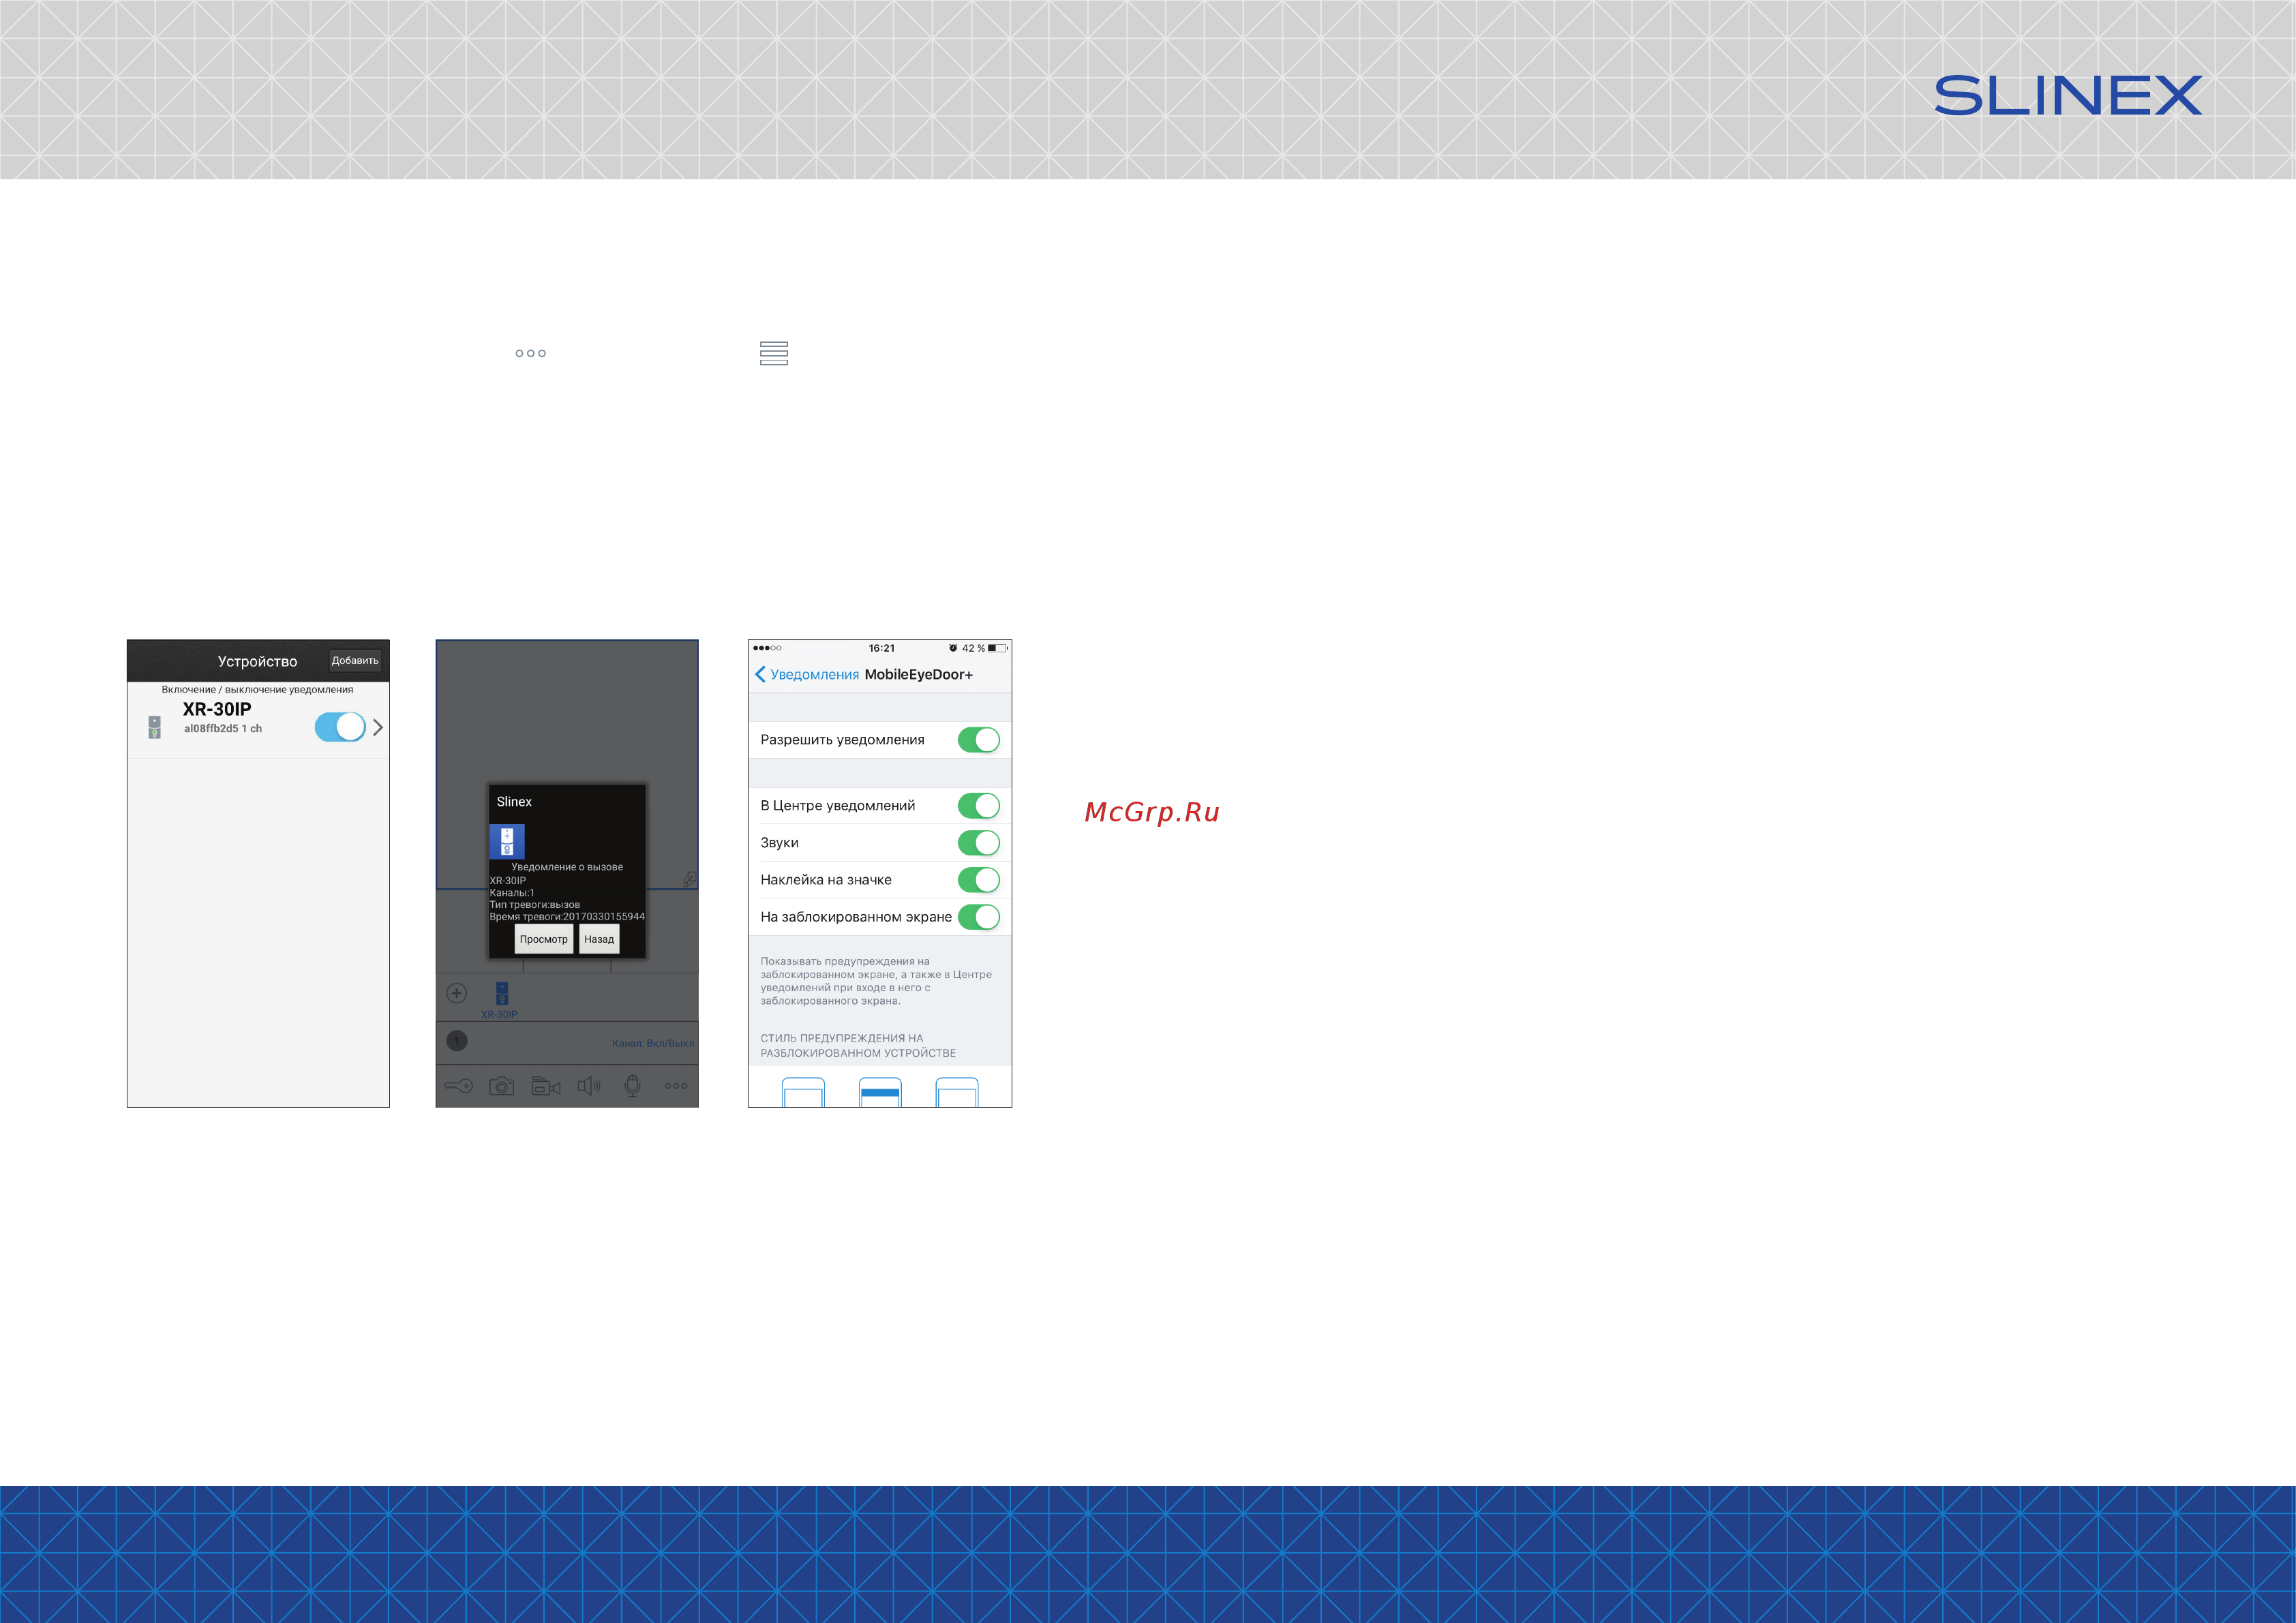Tap the al08ffb2d5 1 ch device ID
Image resolution: width=2296 pixels, height=1623 pixels.
(223, 729)
